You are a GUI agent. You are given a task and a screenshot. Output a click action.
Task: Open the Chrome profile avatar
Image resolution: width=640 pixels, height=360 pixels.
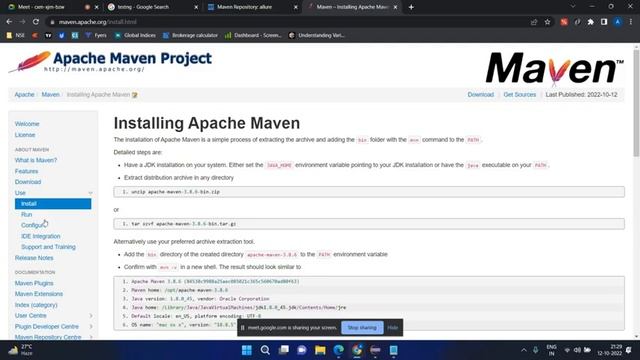618,22
